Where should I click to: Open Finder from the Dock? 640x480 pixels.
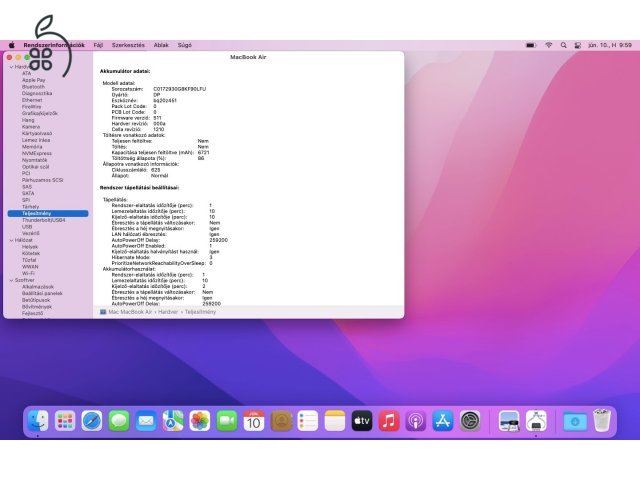tap(38, 421)
